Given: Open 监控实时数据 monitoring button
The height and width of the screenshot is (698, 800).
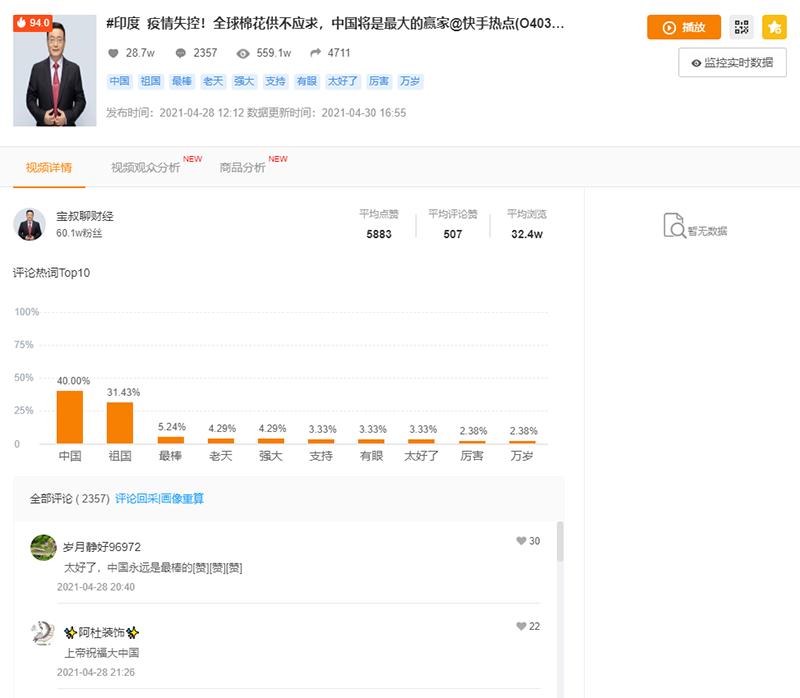Looking at the screenshot, I should [x=732, y=62].
